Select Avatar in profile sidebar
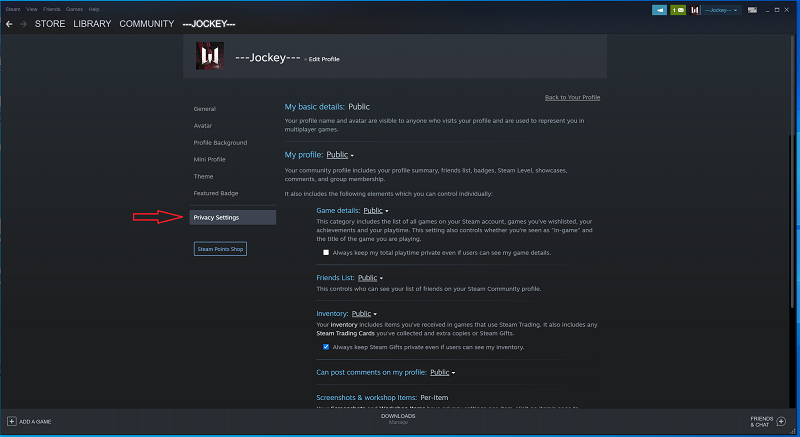 [x=203, y=125]
